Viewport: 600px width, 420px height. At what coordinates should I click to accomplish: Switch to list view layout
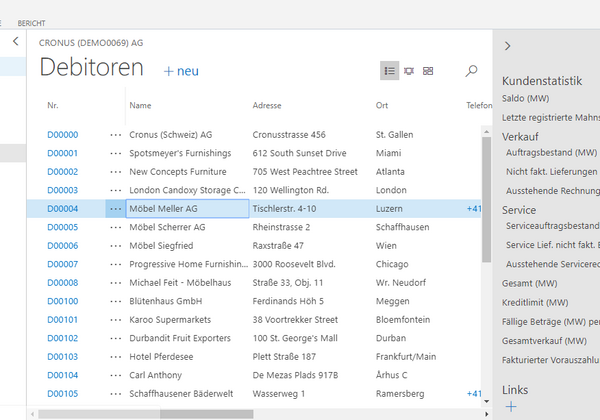point(390,71)
